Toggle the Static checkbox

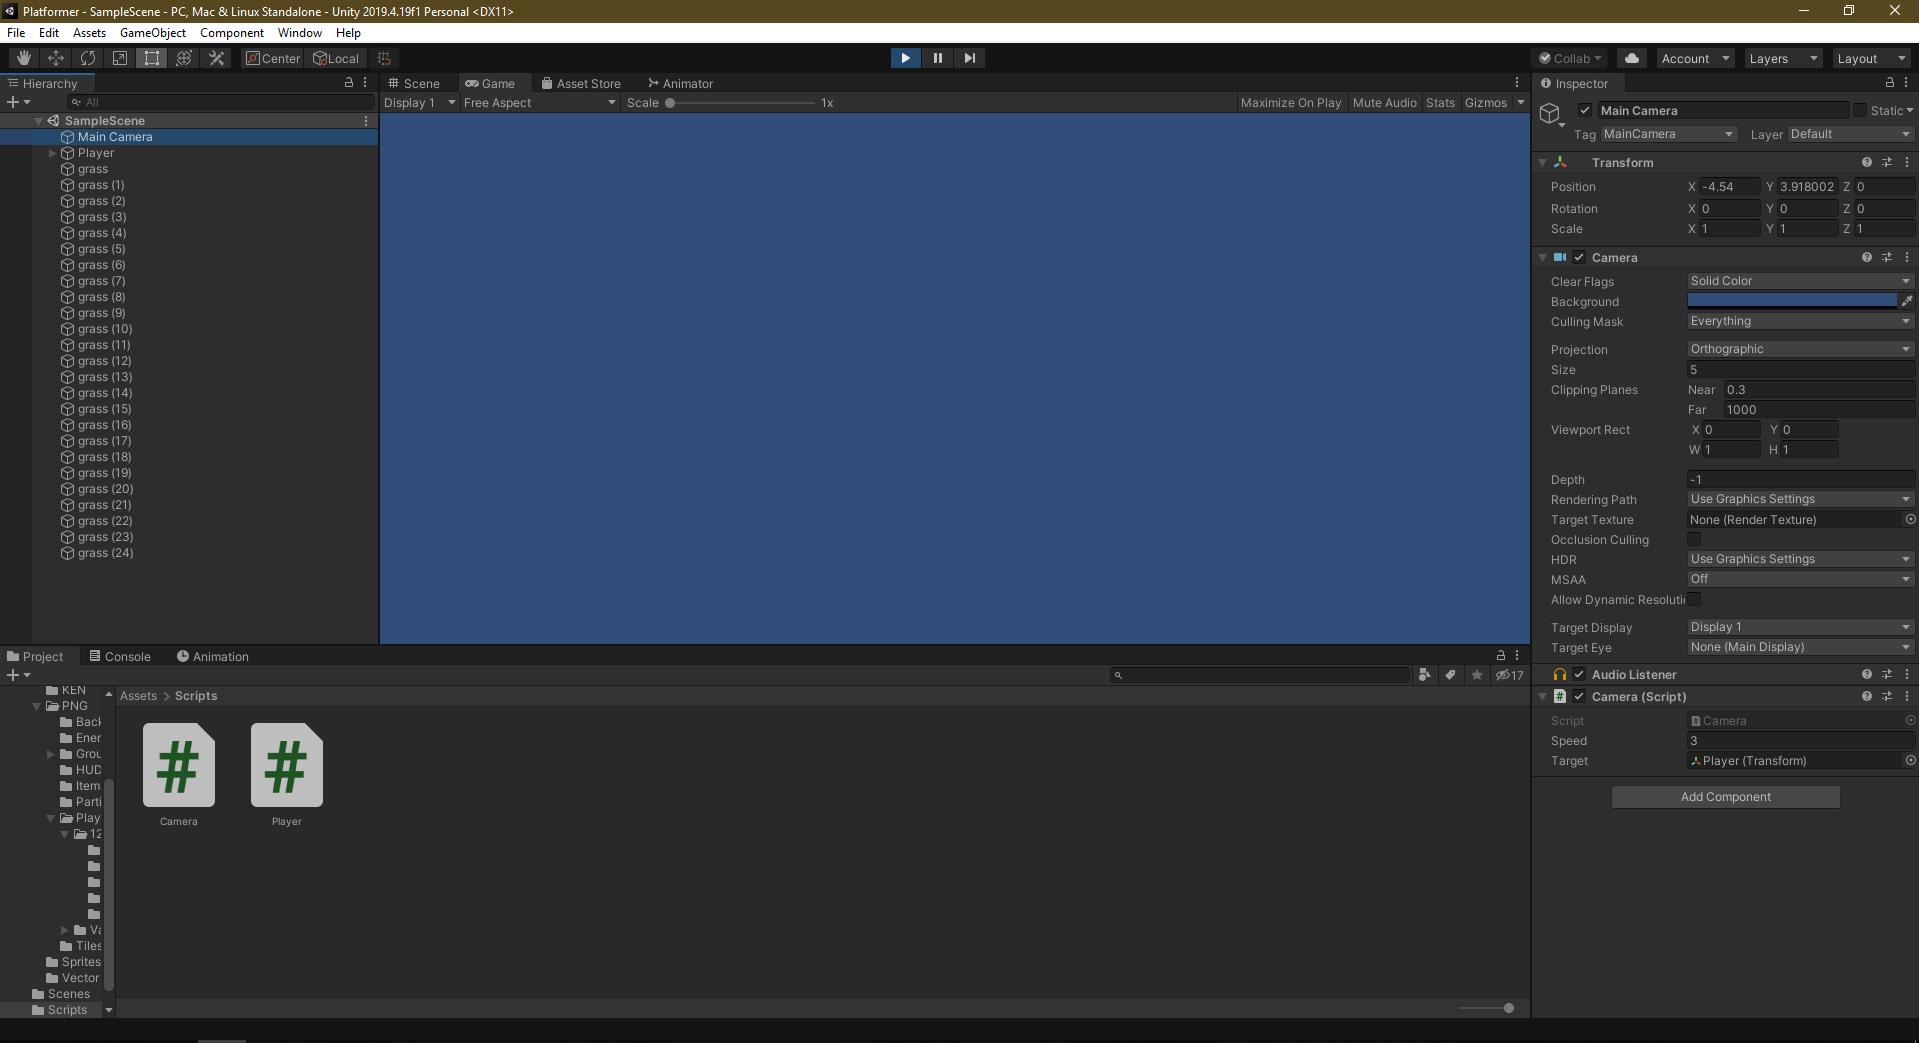tap(1860, 110)
